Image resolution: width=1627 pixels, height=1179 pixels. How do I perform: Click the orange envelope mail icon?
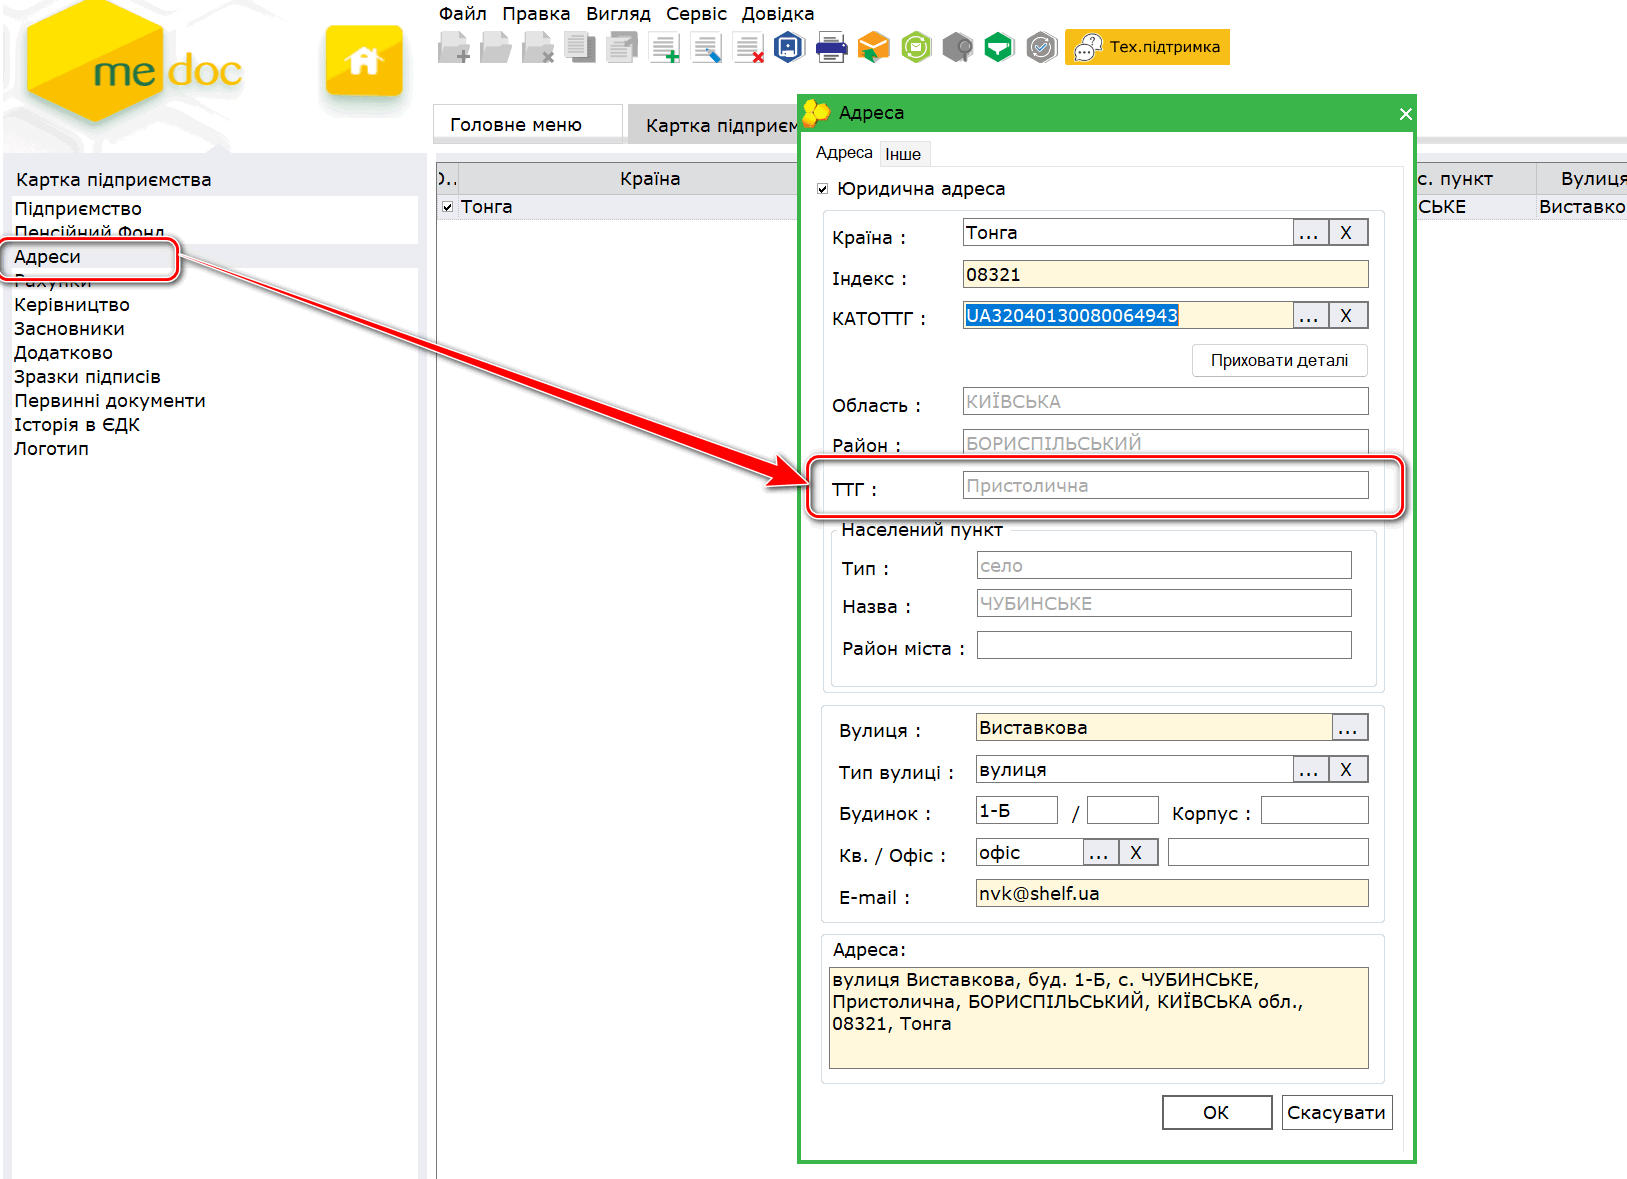click(873, 47)
